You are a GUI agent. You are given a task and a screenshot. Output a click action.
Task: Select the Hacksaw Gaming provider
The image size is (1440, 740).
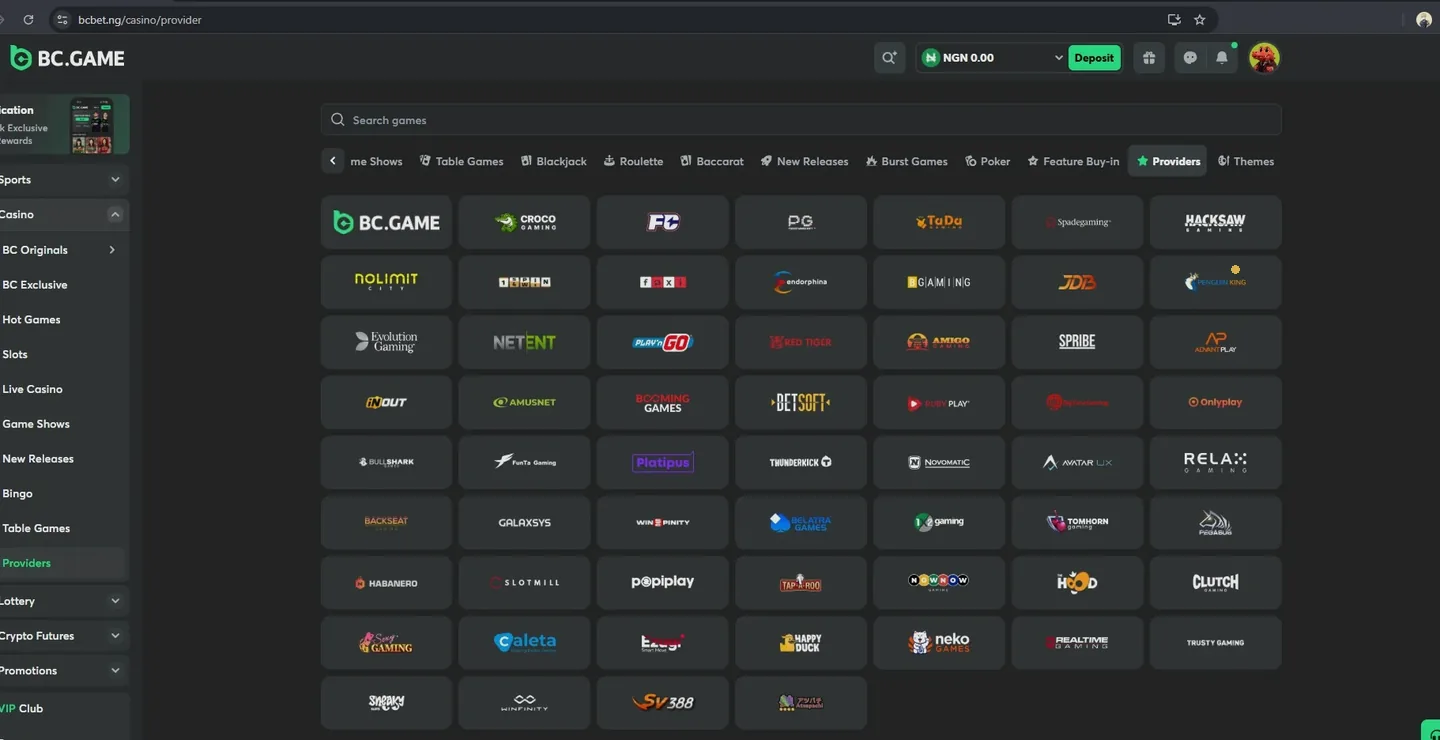1215,222
